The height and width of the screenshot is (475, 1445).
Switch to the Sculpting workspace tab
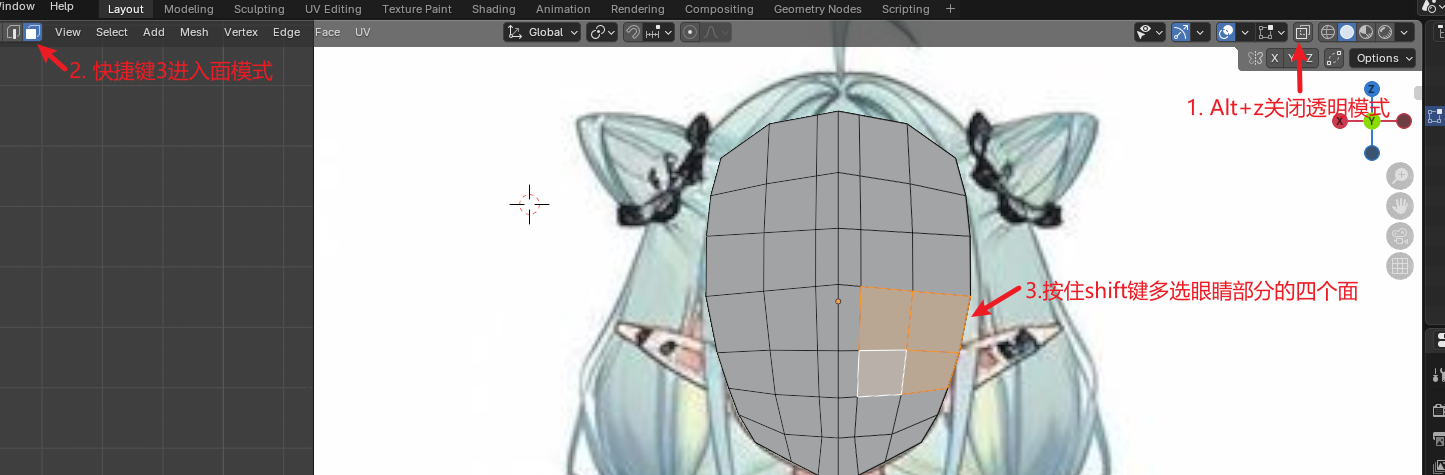tap(259, 9)
